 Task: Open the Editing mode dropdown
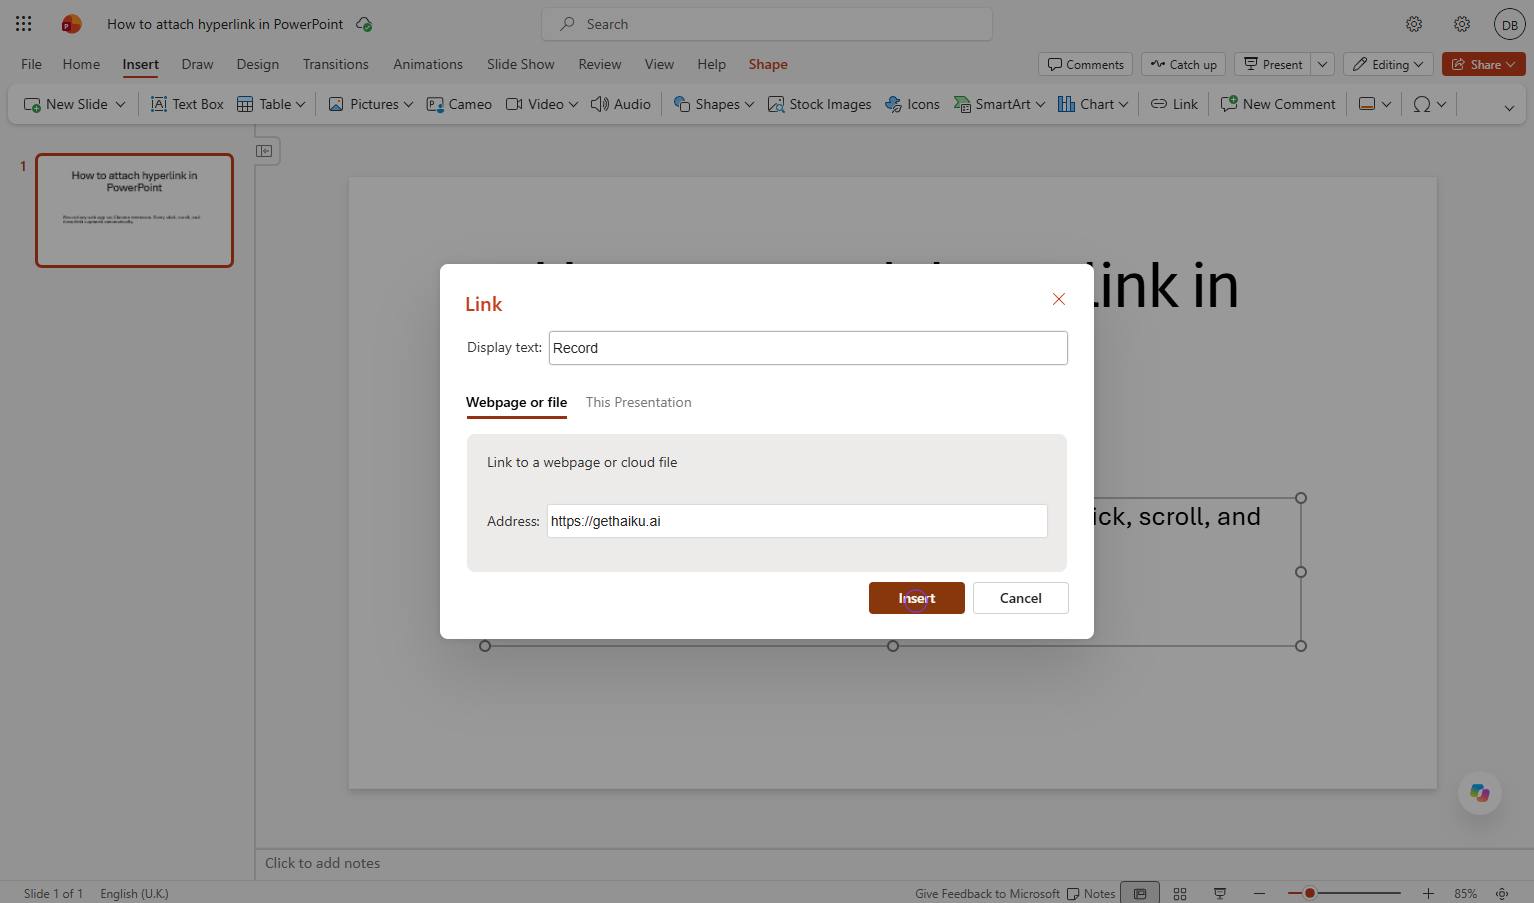point(1388,64)
